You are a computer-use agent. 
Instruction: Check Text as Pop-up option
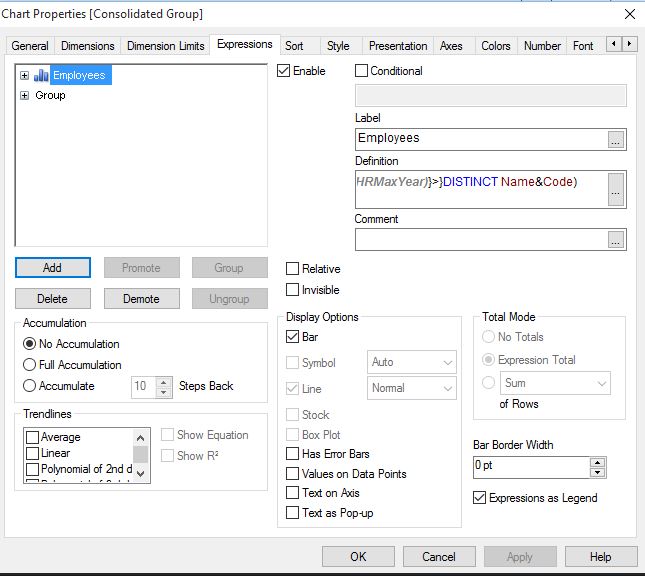tap(292, 513)
